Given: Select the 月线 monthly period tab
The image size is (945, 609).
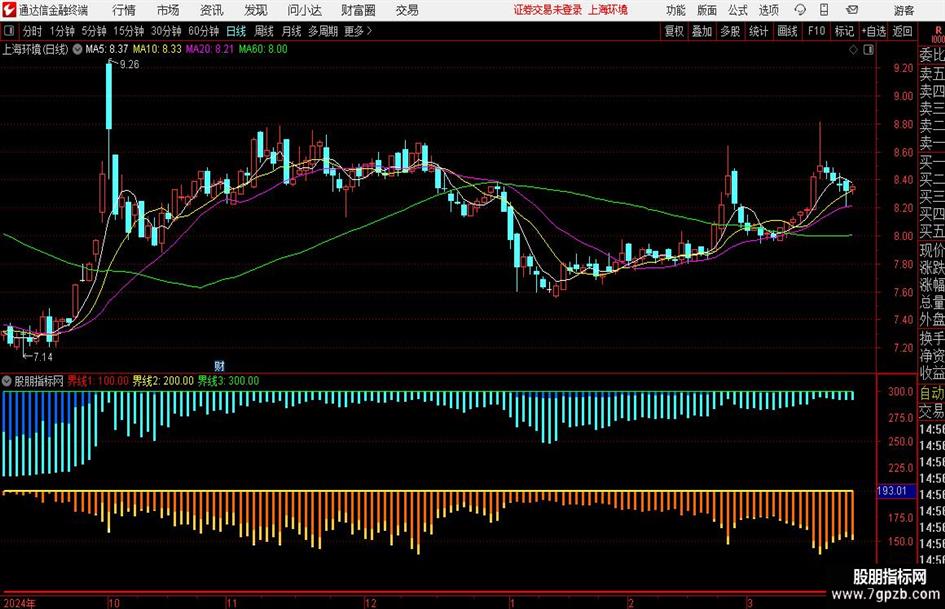Looking at the screenshot, I should pos(291,31).
